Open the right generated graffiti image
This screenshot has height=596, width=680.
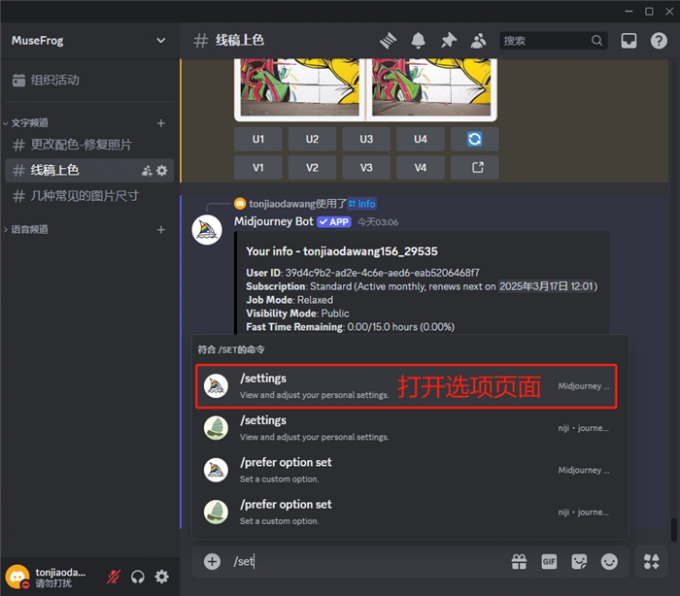point(432,88)
